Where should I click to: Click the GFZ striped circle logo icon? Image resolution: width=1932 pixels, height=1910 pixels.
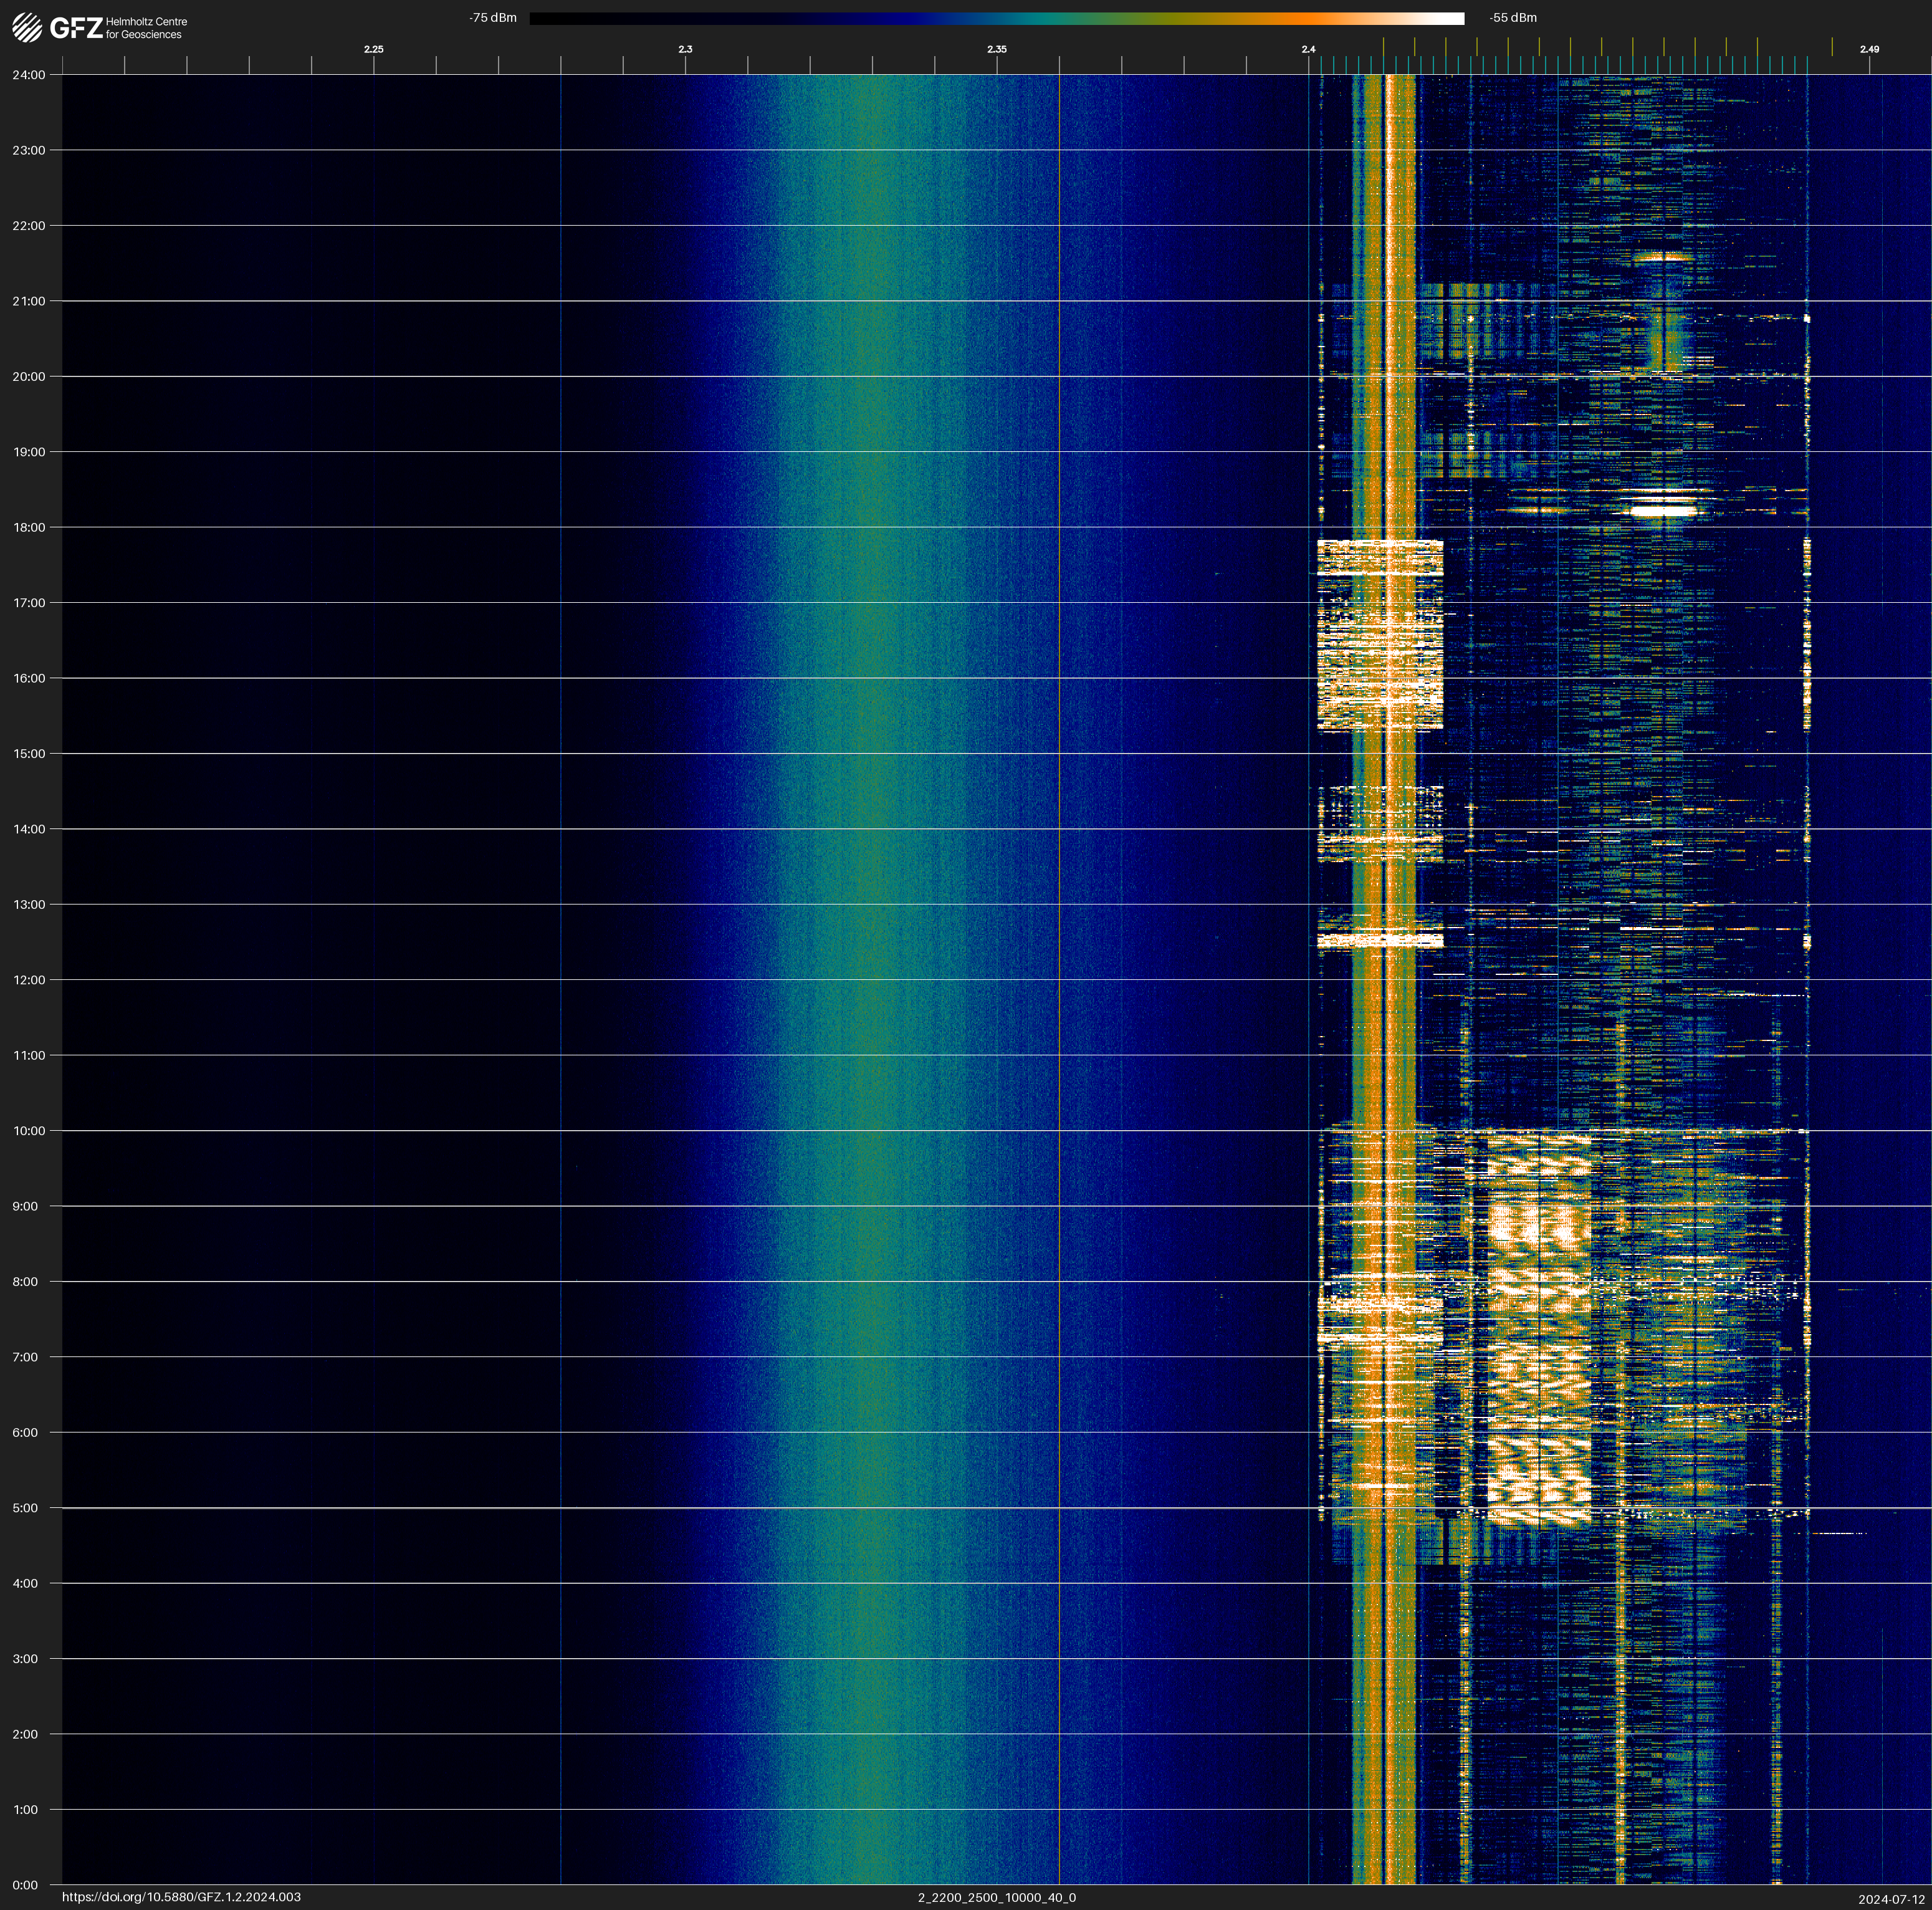tap(27, 28)
